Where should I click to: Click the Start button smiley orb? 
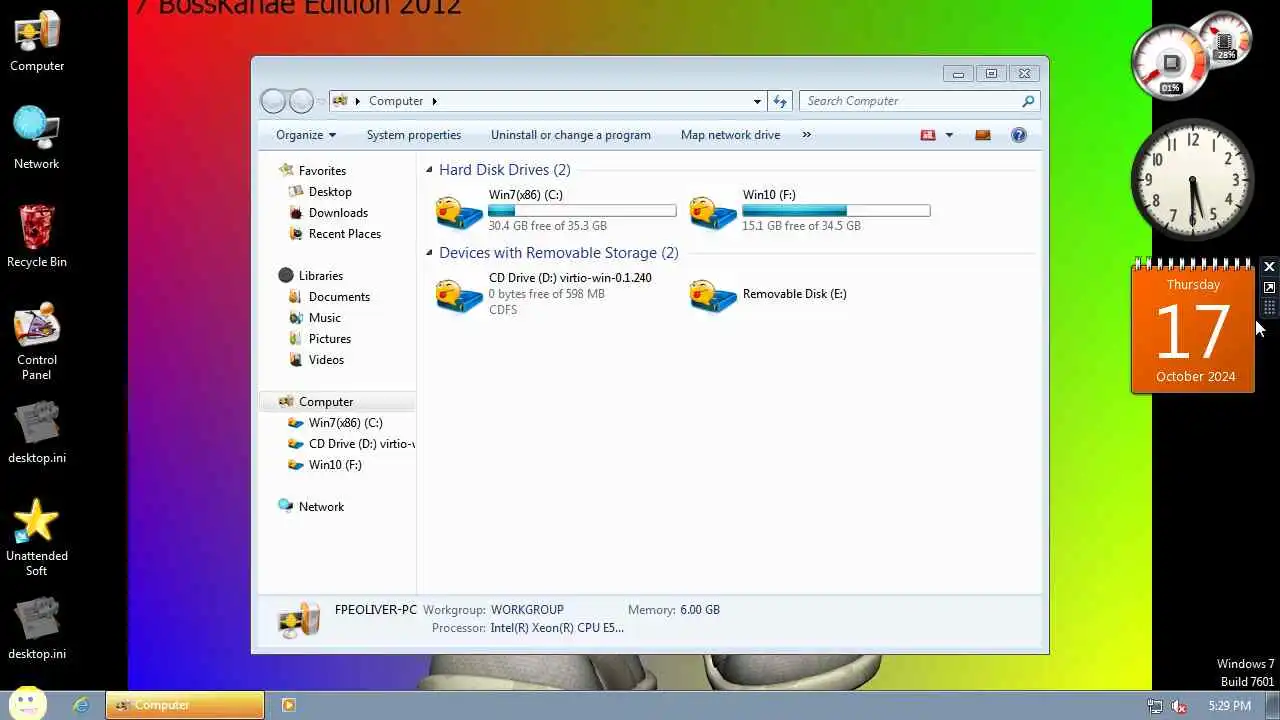(x=28, y=703)
